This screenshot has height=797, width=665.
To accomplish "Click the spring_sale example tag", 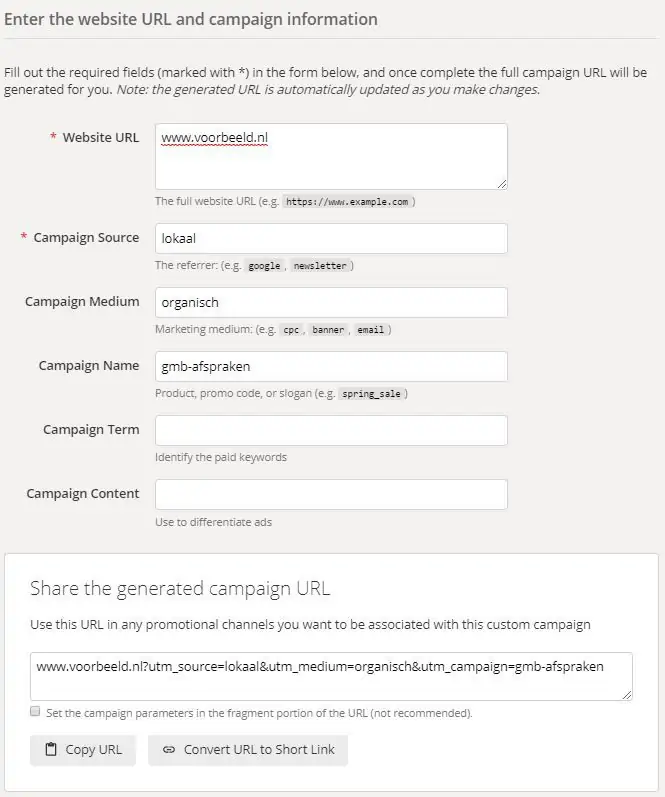I will coord(371,394).
